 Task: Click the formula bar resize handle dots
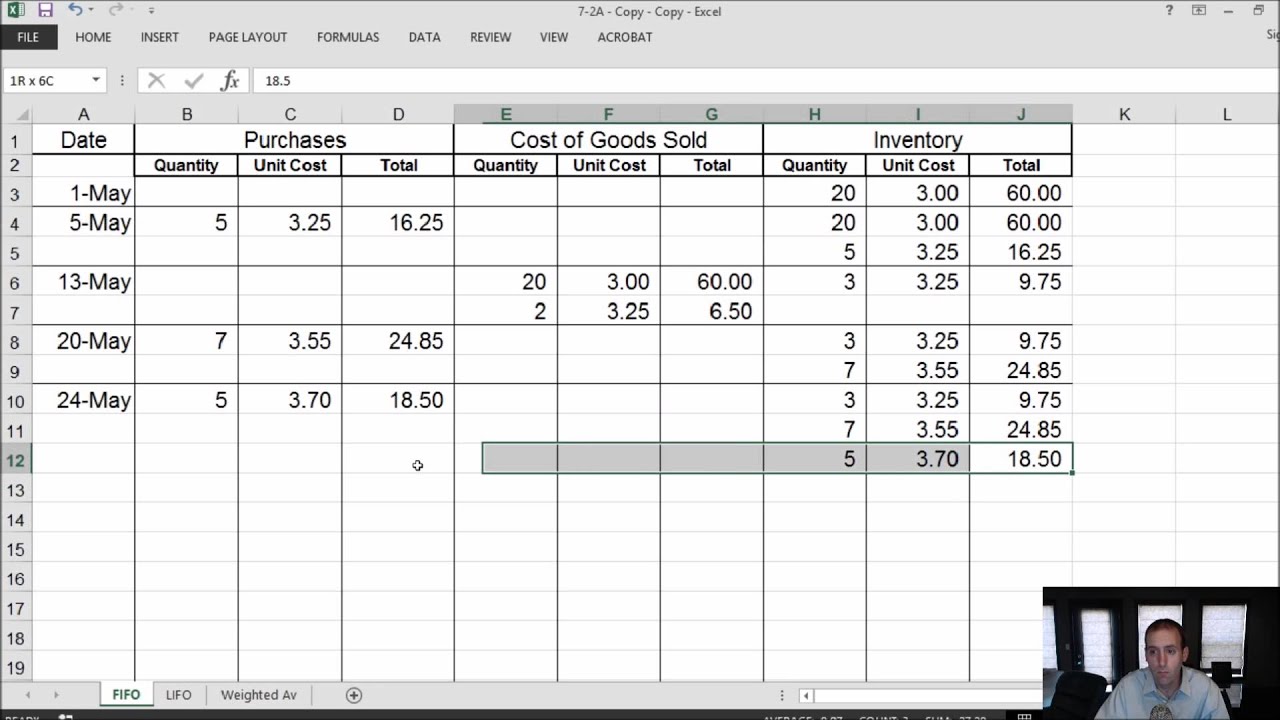(122, 80)
